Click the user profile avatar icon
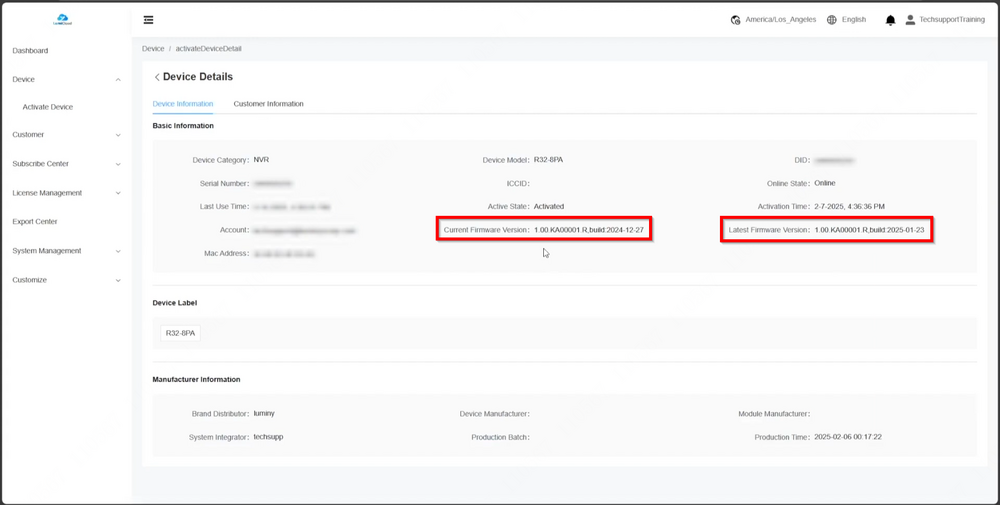Image resolution: width=1000 pixels, height=505 pixels. (910, 20)
